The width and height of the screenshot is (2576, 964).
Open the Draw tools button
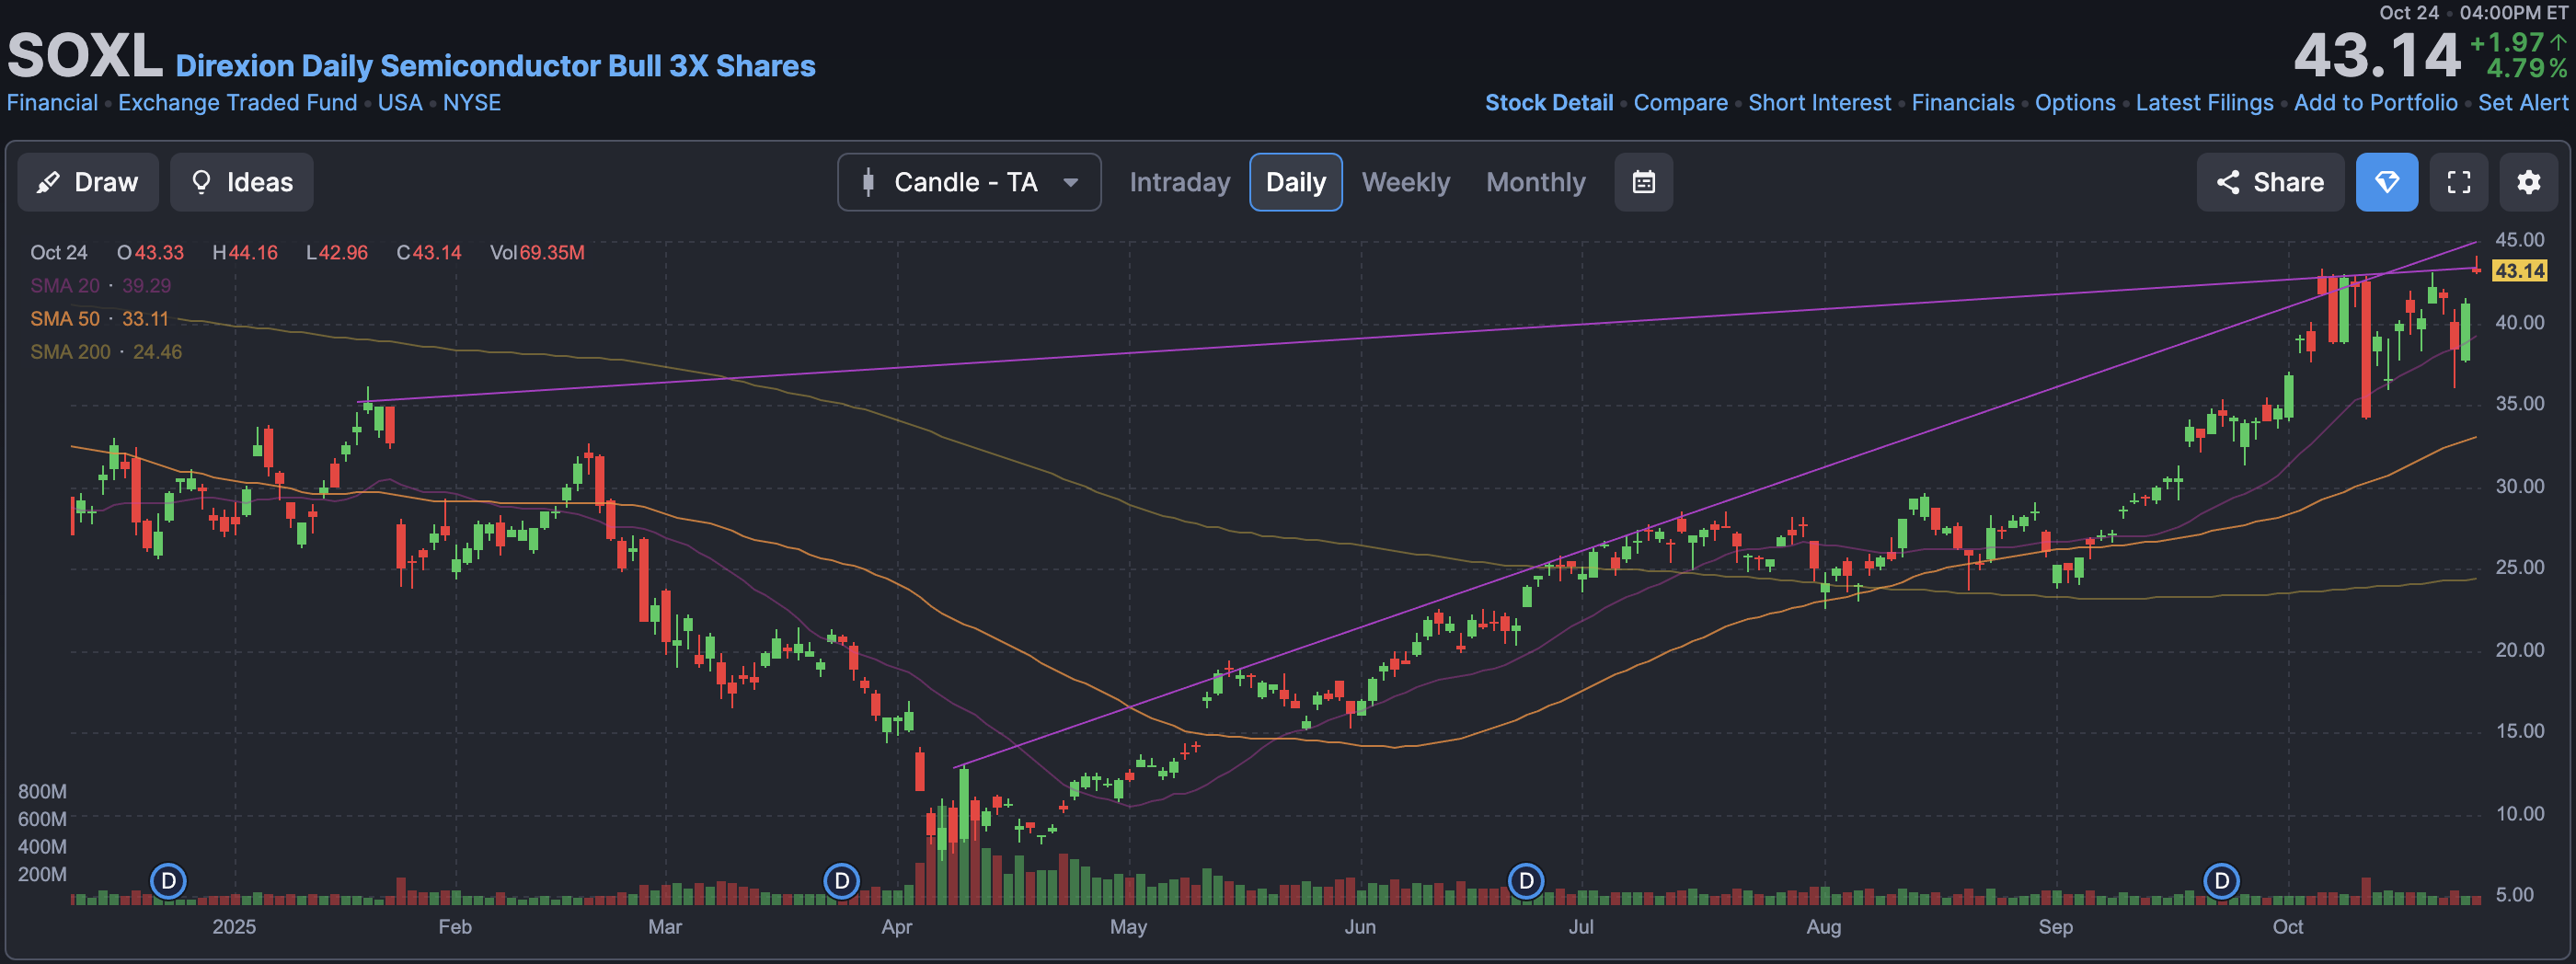click(88, 182)
